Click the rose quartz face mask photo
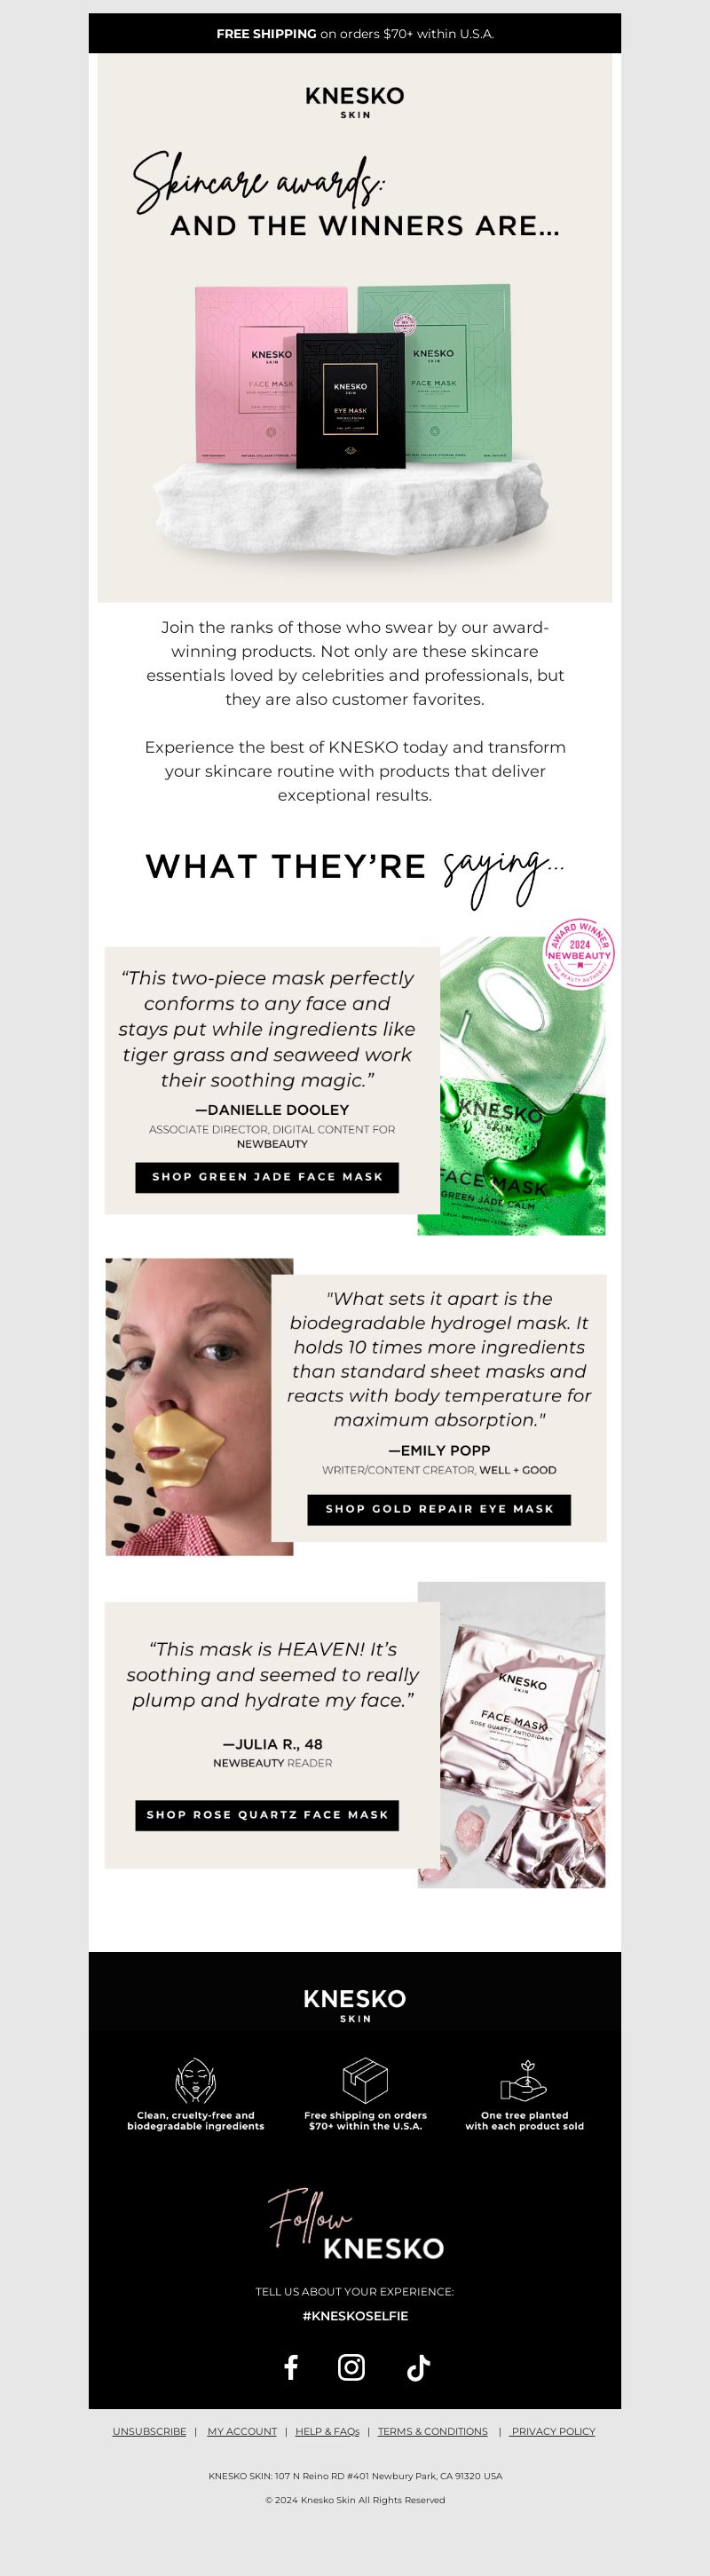 click(x=511, y=1735)
